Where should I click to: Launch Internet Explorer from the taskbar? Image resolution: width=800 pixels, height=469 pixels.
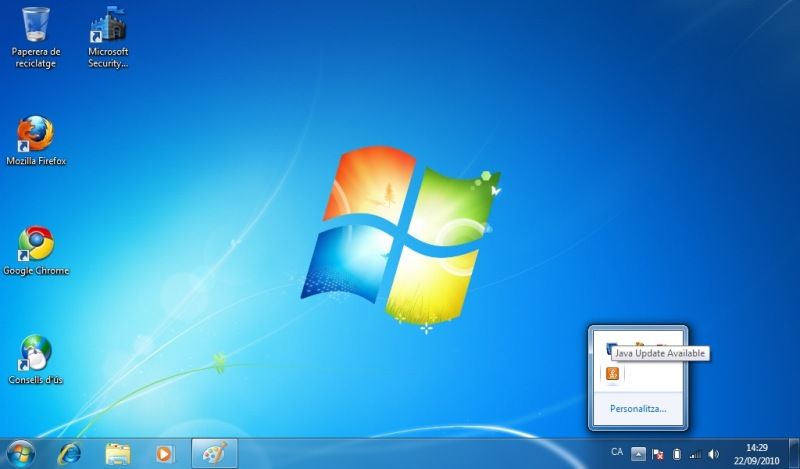[x=69, y=454]
